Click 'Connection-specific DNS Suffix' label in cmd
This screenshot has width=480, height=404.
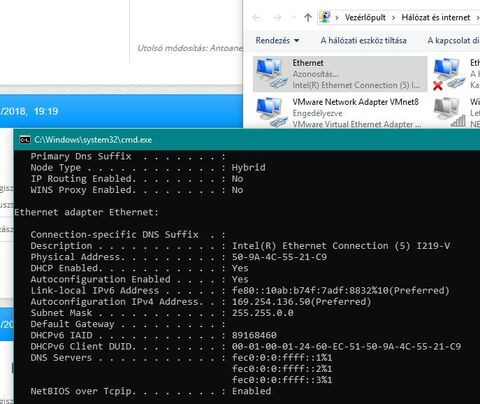point(114,235)
